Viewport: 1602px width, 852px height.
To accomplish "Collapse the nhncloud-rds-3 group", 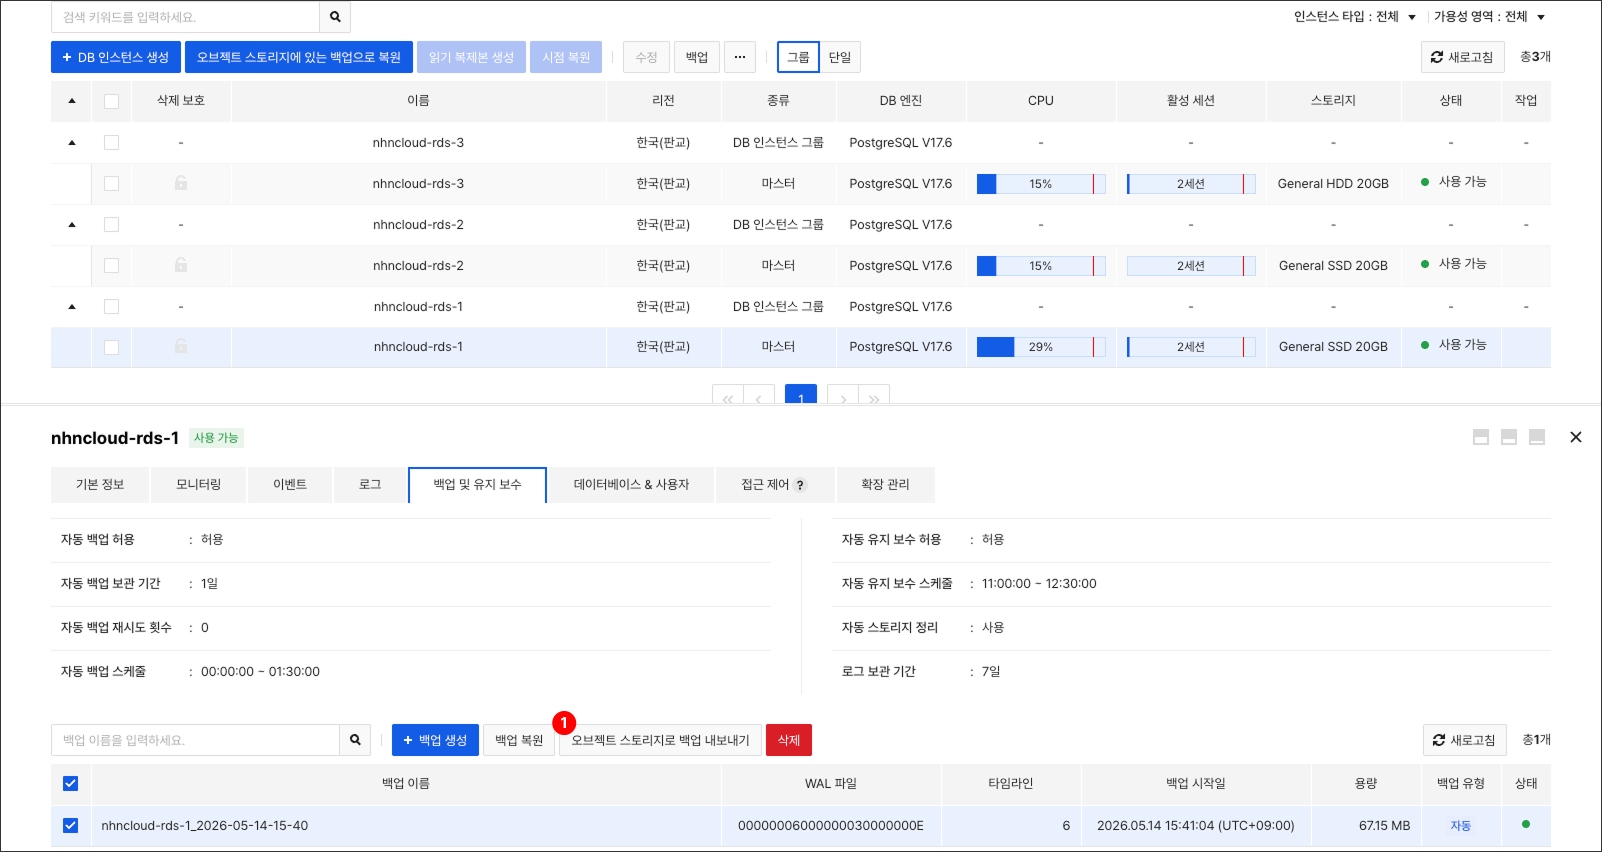I will [x=72, y=142].
